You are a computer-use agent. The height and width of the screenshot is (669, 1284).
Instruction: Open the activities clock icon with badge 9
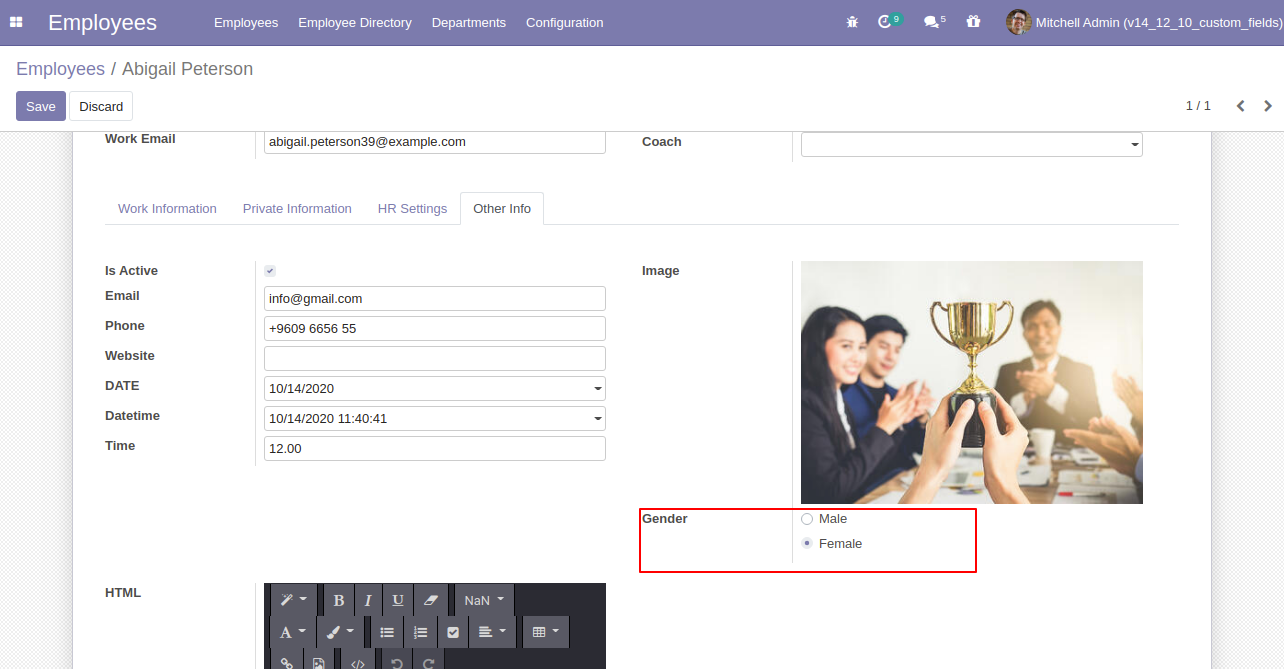889,21
